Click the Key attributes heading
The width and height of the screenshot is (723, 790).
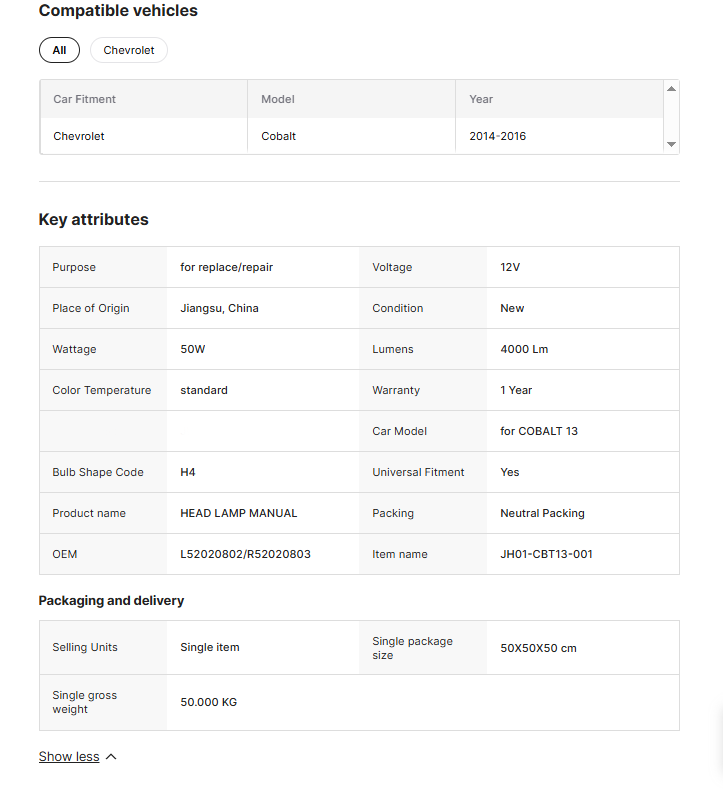coord(93,220)
